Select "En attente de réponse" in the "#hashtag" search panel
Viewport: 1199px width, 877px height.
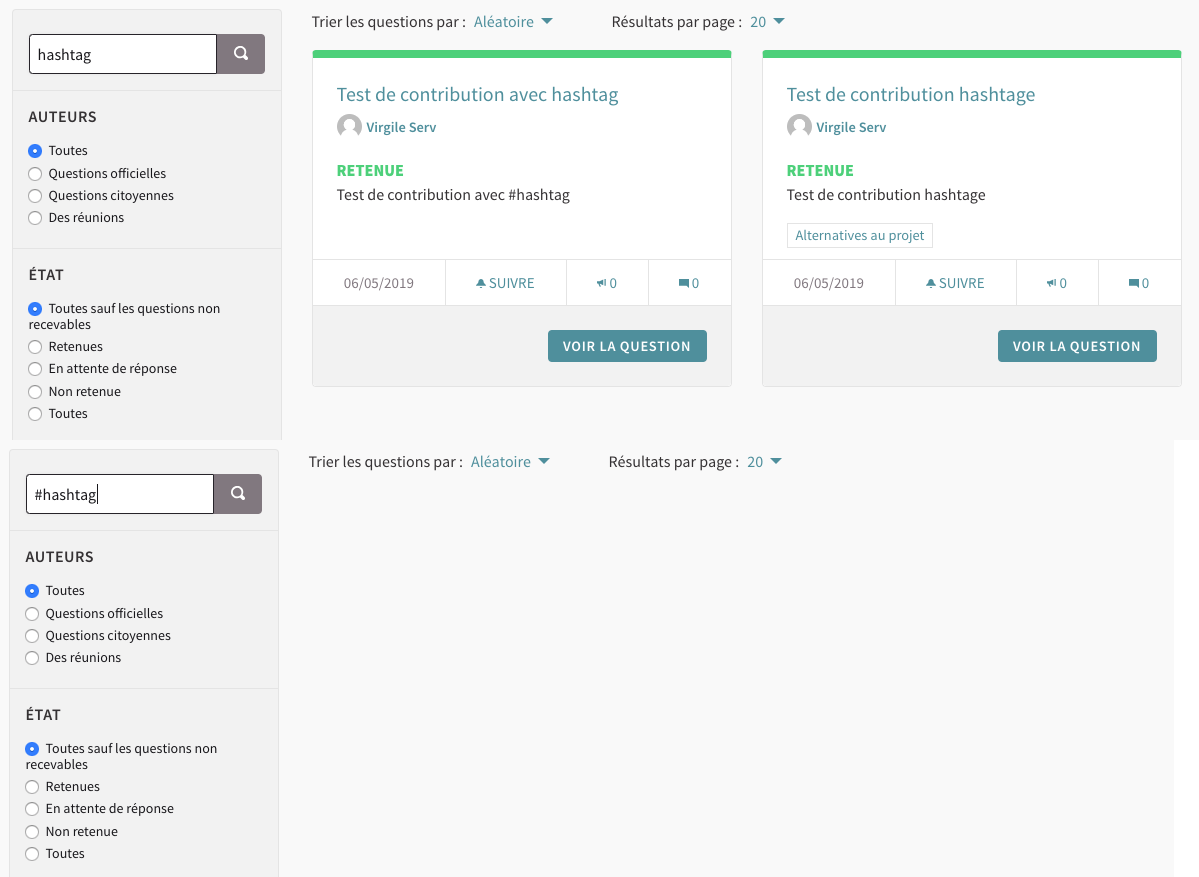click(33, 809)
